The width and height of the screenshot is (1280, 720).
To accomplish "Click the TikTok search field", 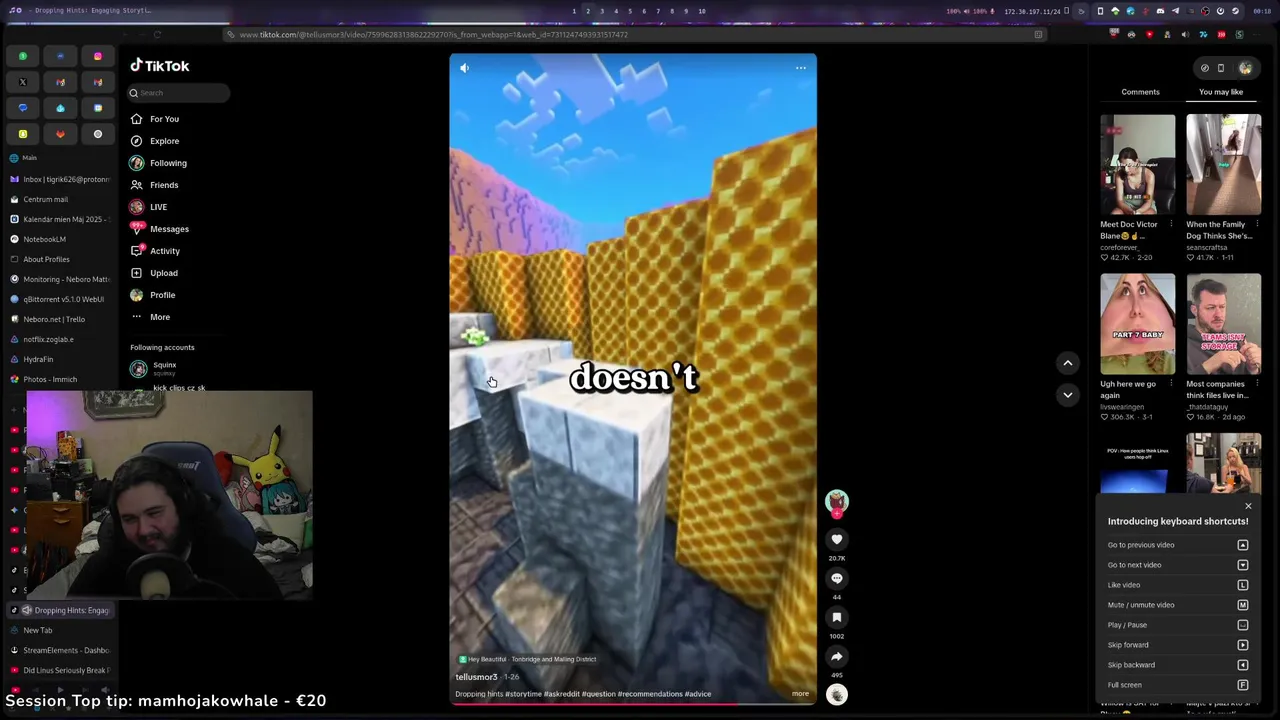I will [x=179, y=93].
